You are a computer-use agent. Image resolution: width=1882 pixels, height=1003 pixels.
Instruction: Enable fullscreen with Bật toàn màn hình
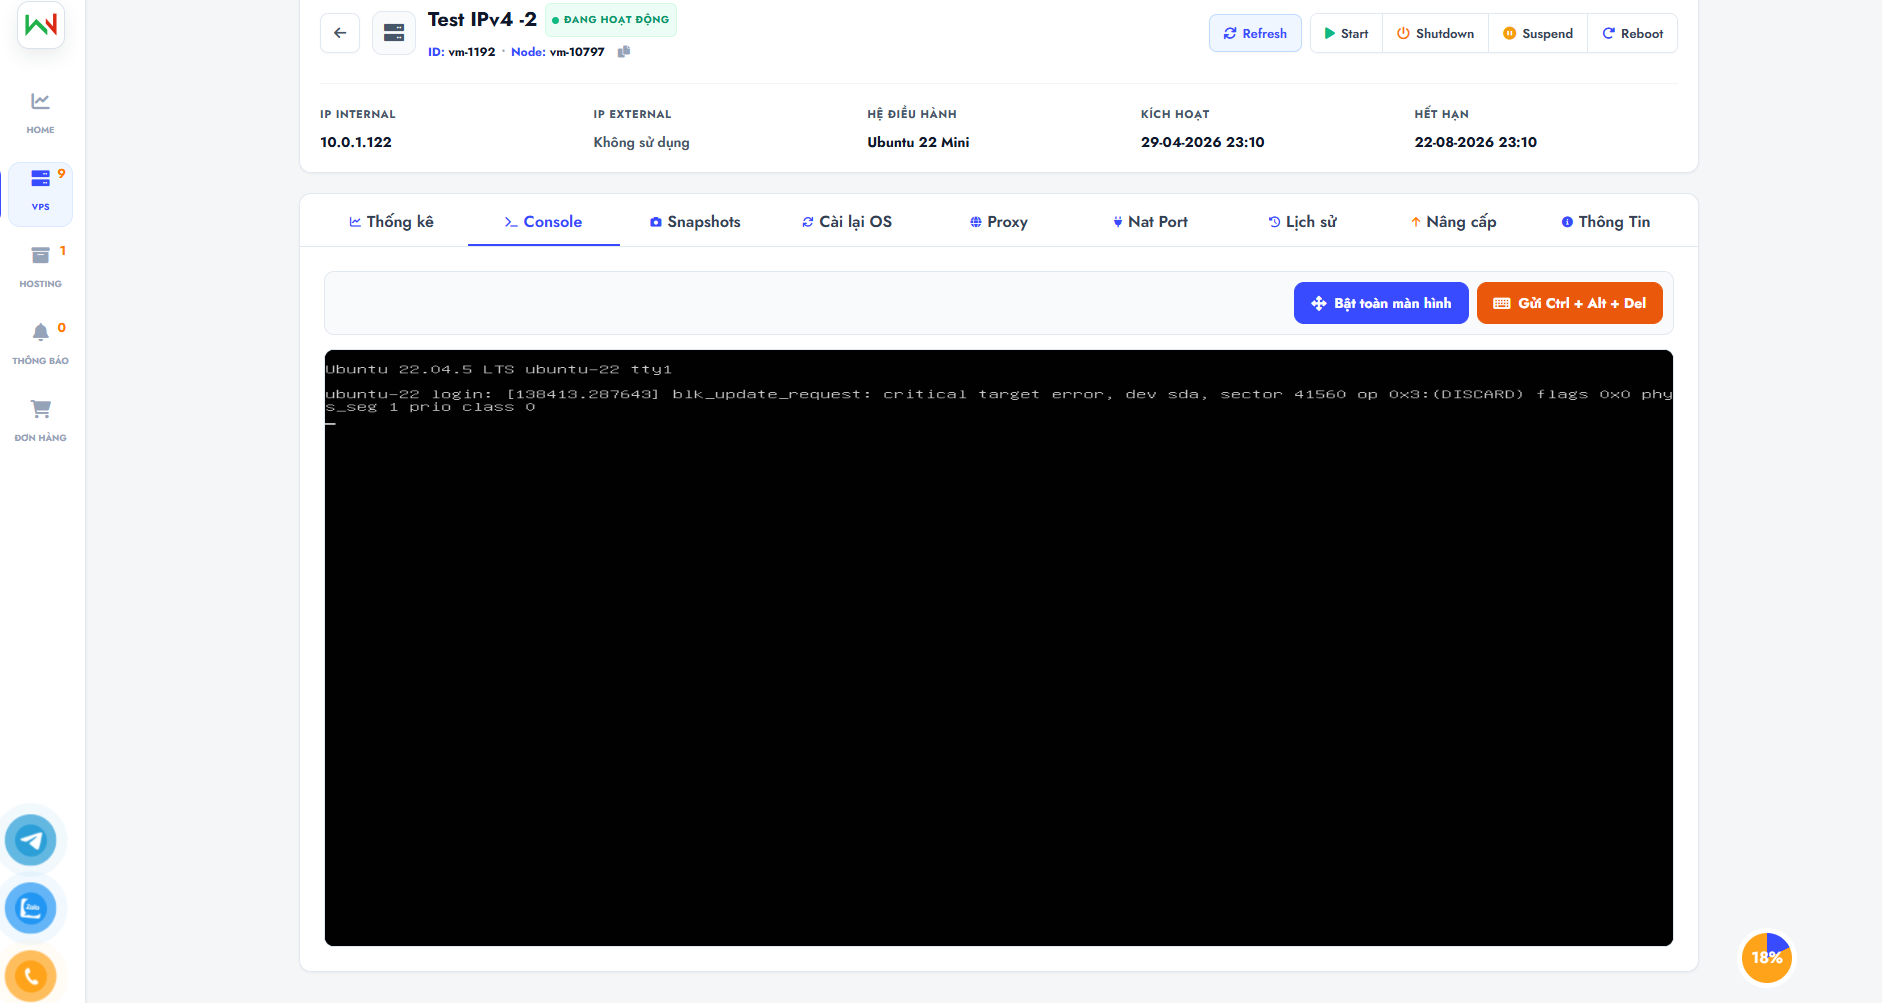[x=1381, y=303]
